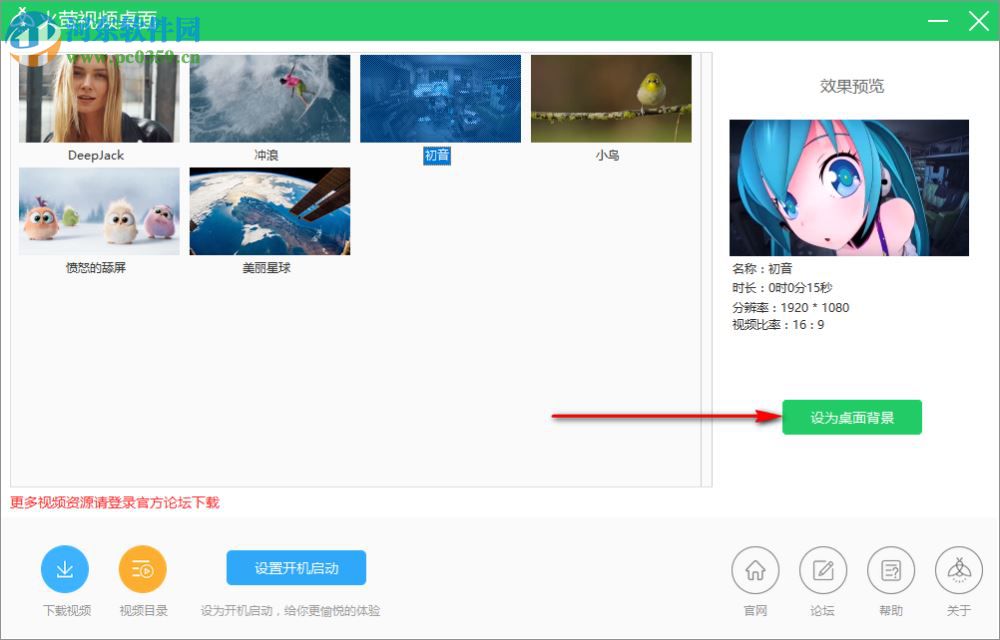This screenshot has height=640, width=1000.
Task: Select the 小鸟 bird video thumbnail
Action: [611, 97]
